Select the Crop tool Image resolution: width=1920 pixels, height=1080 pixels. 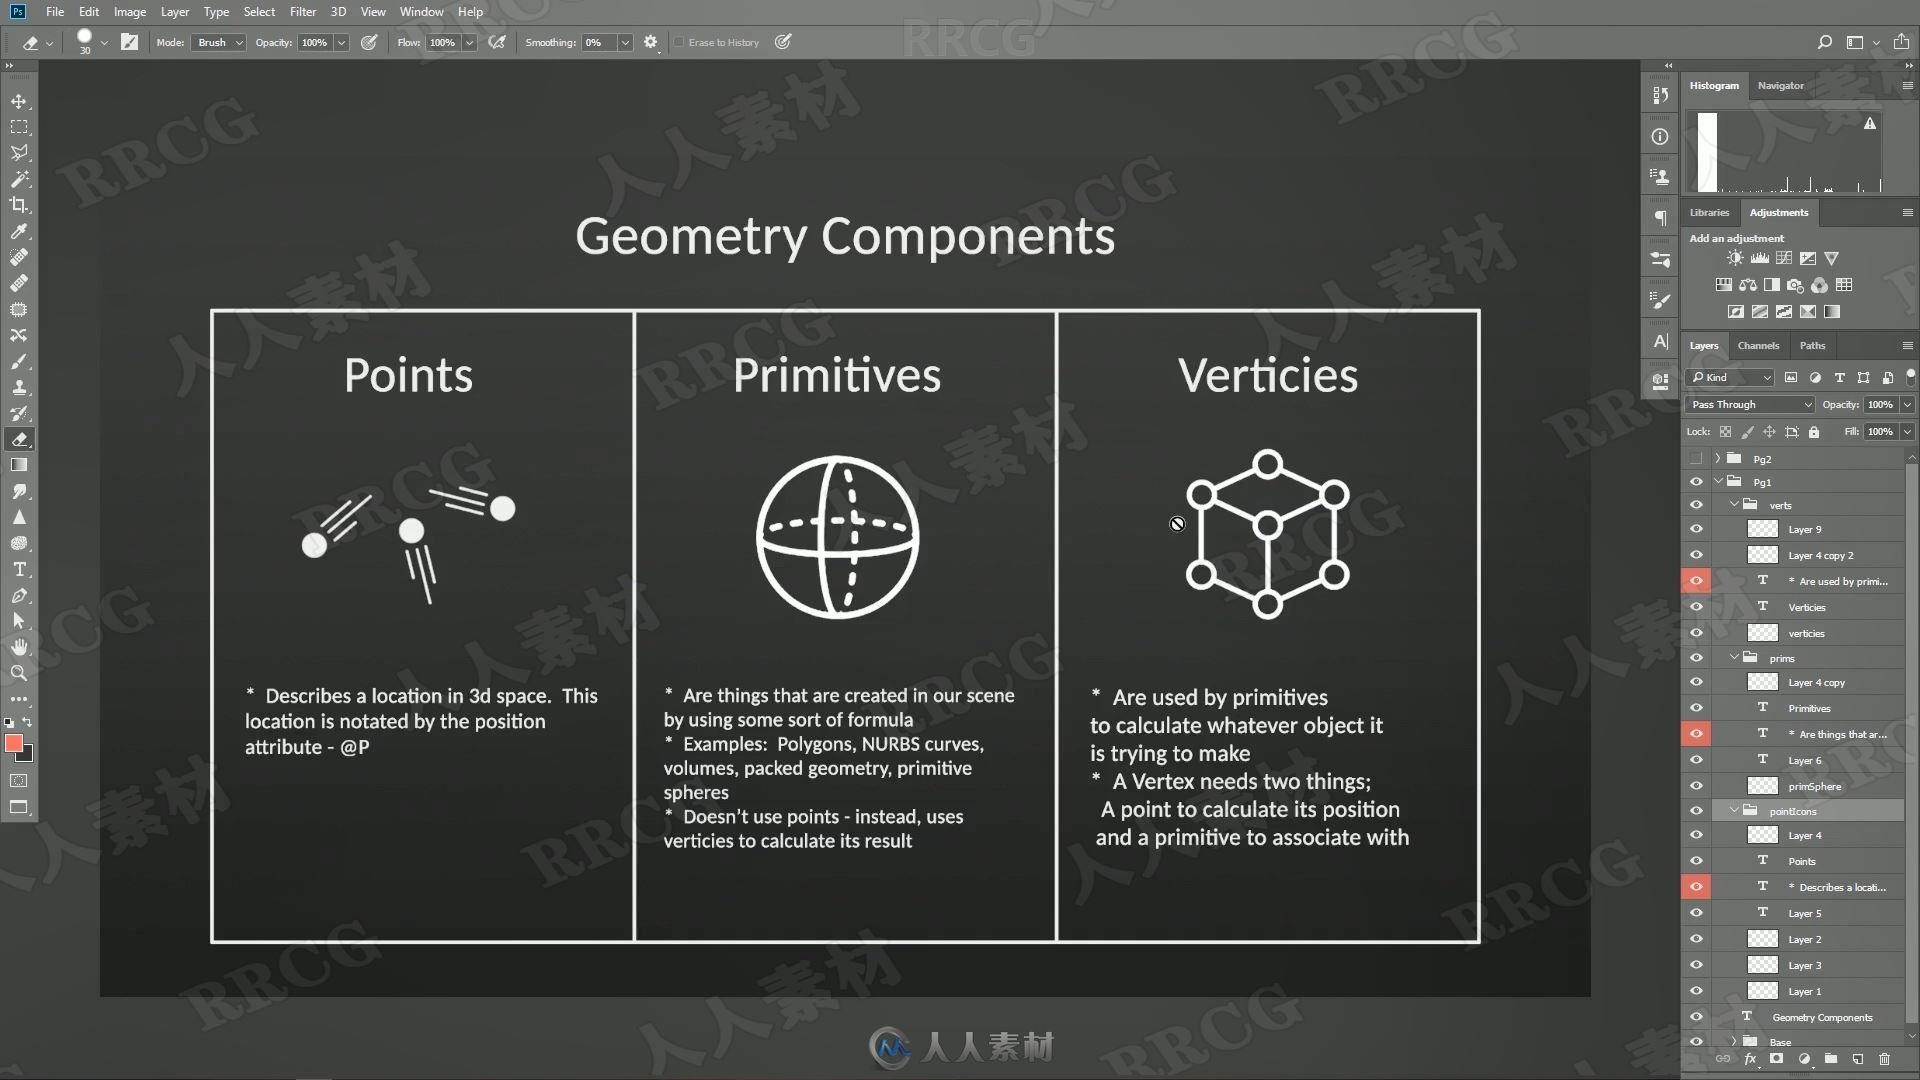coord(18,204)
